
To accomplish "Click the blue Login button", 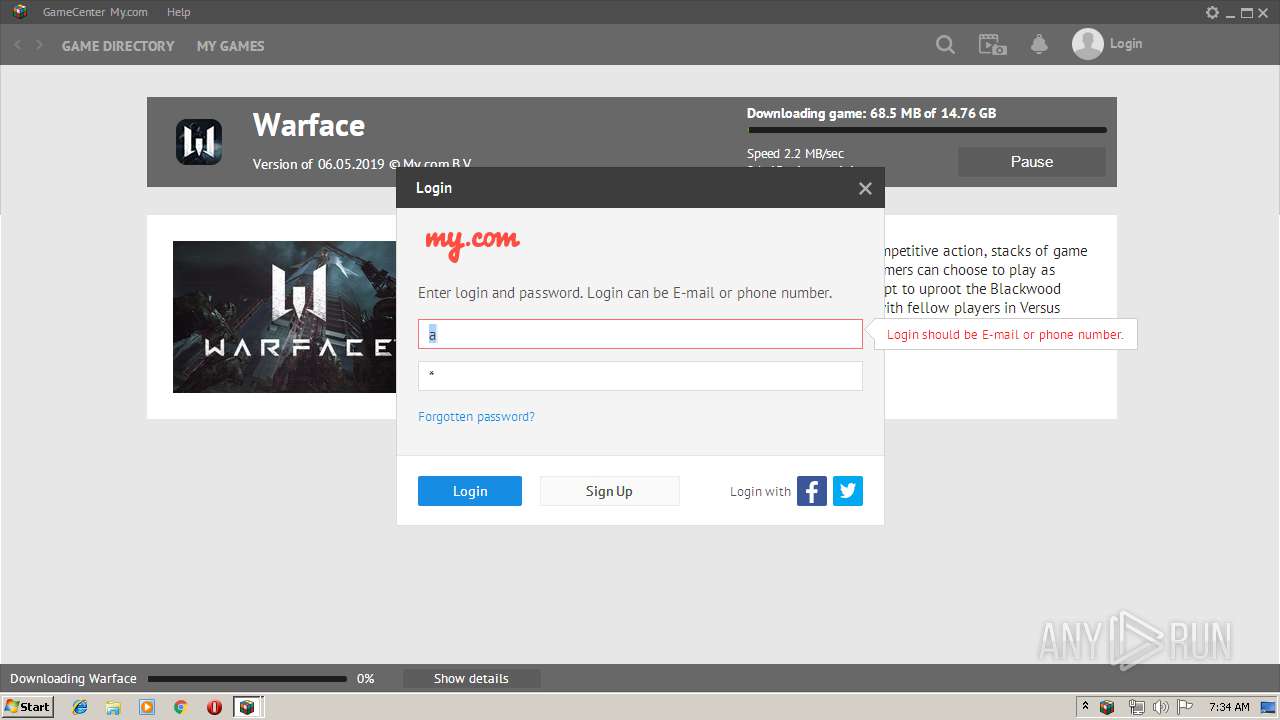I will click(x=470, y=491).
